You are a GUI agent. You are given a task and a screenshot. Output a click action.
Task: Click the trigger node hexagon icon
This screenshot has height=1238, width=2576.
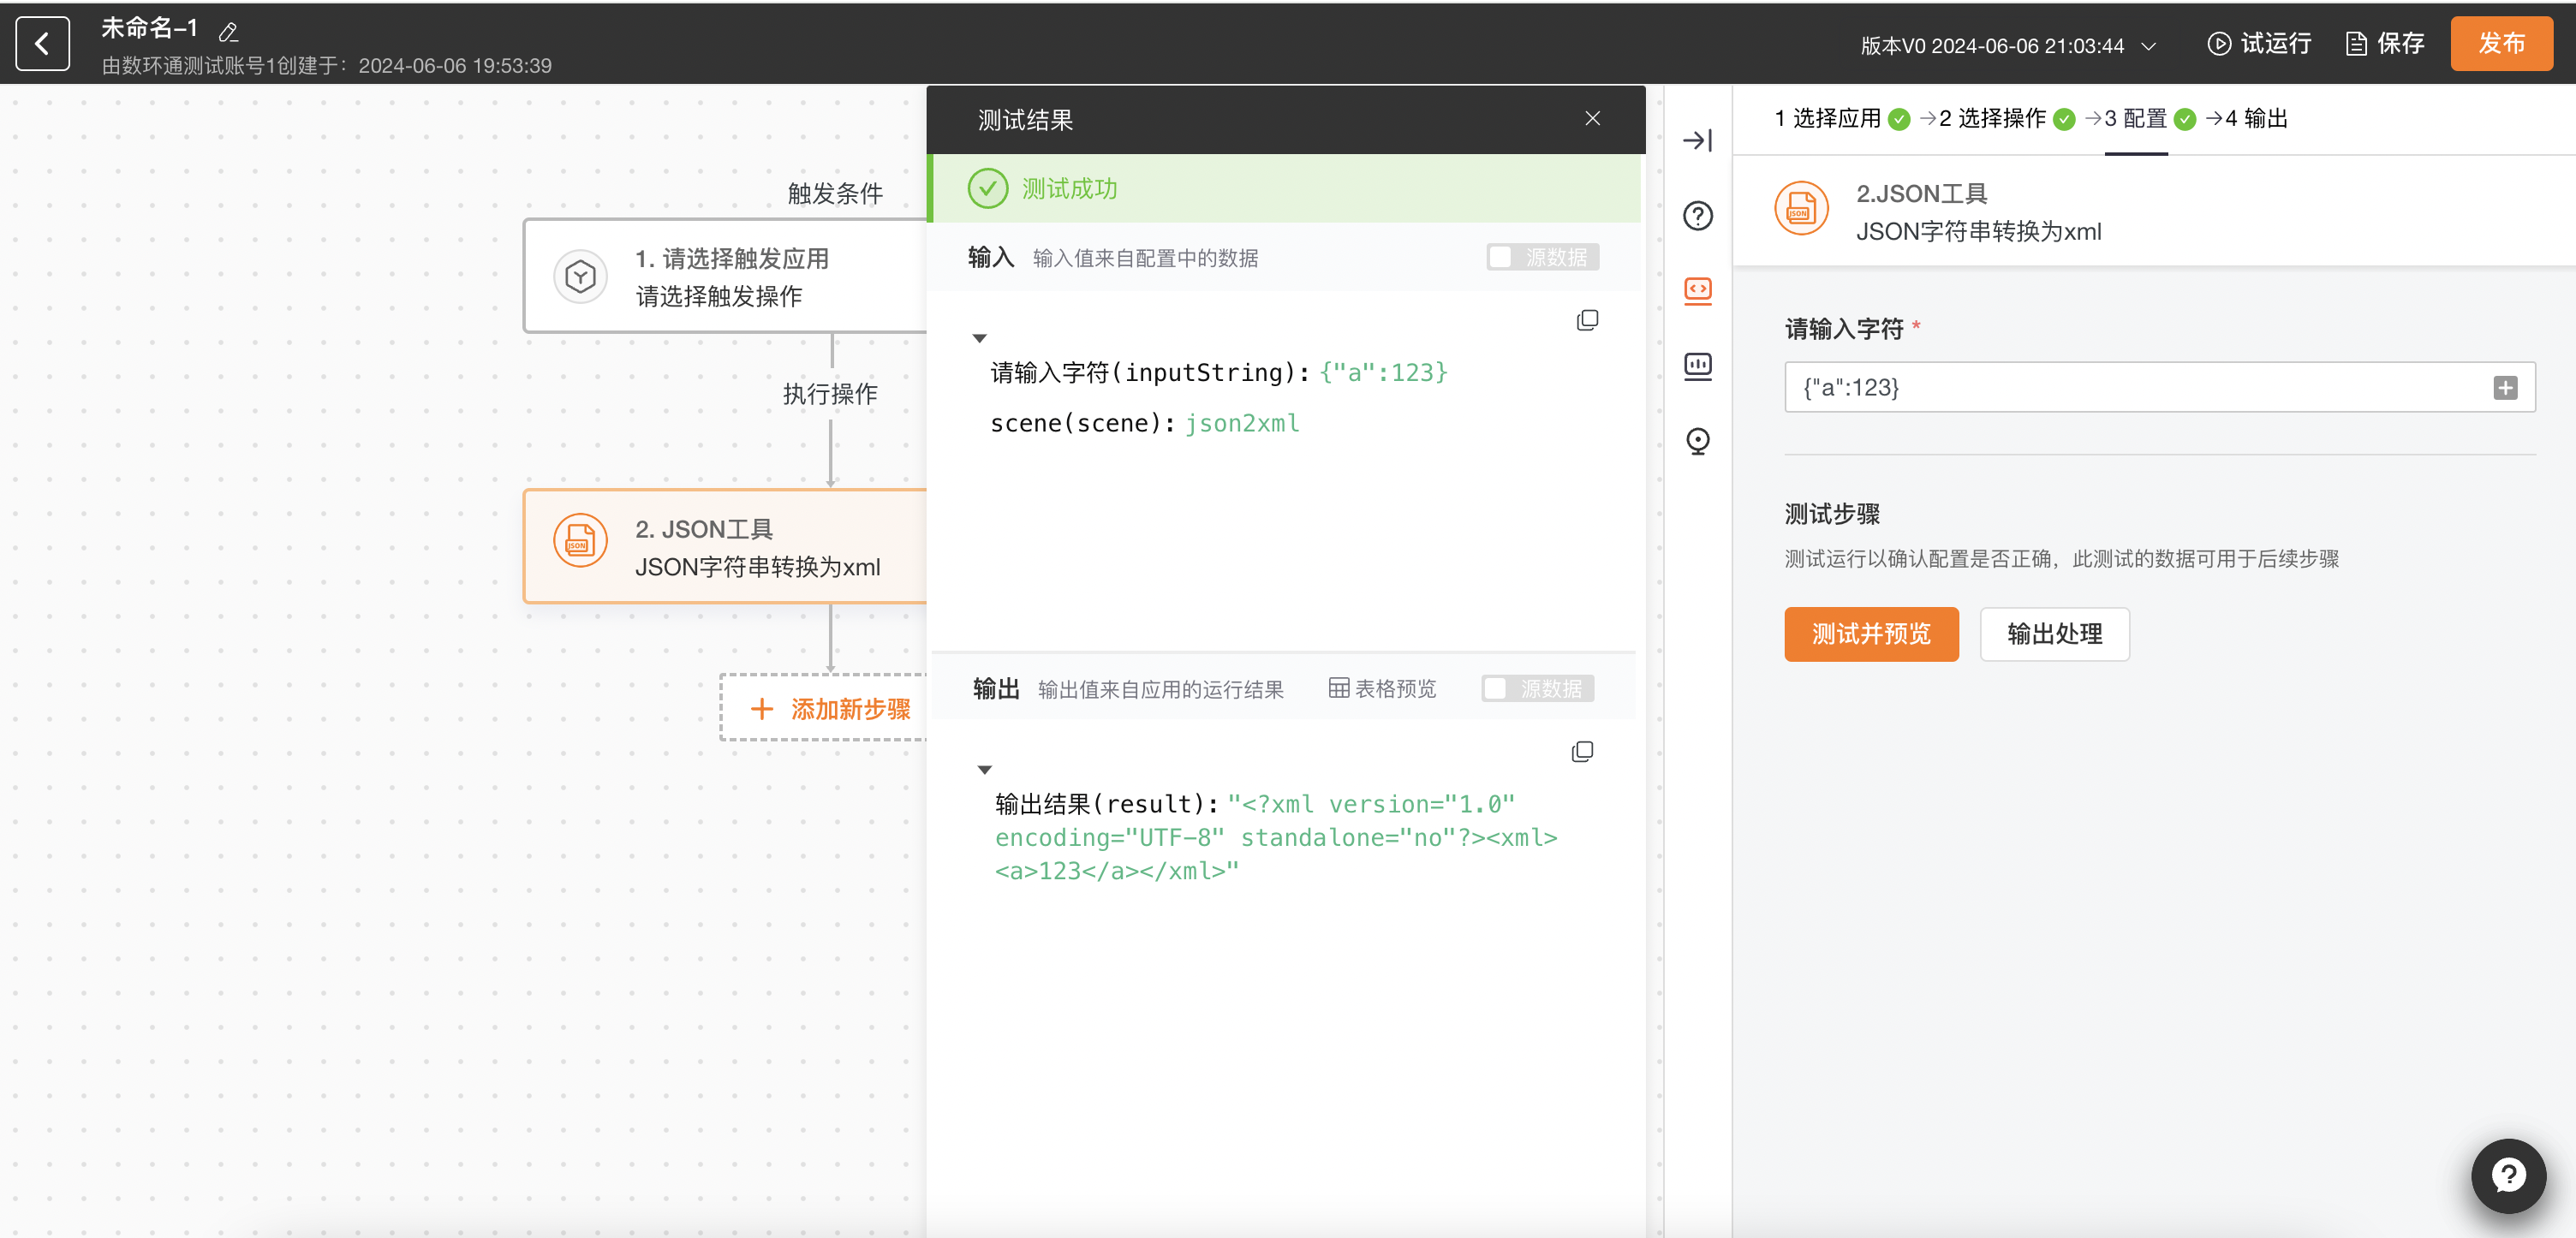(580, 276)
